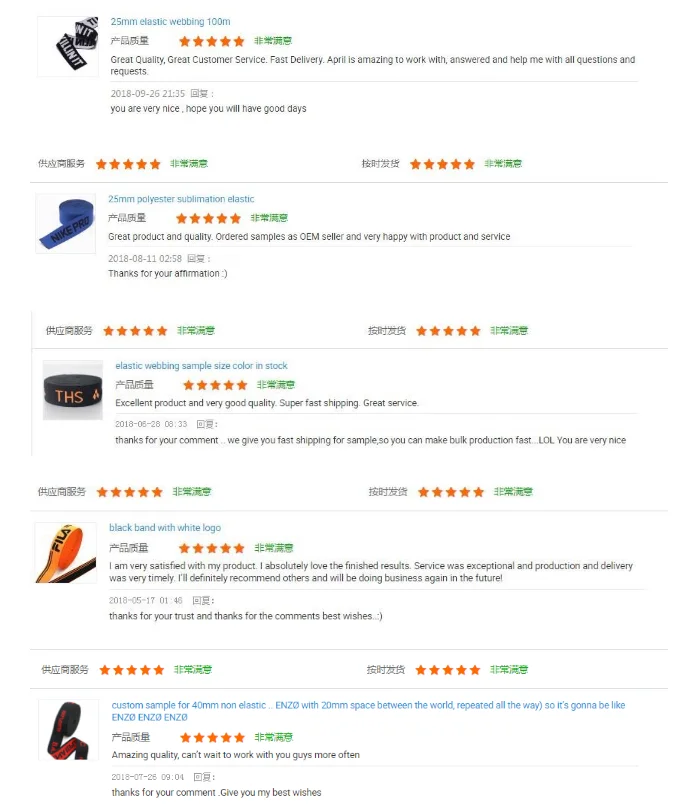Click the first 供应商服务 star rating
Image resolution: width=700 pixels, height=809 pixels.
point(128,164)
